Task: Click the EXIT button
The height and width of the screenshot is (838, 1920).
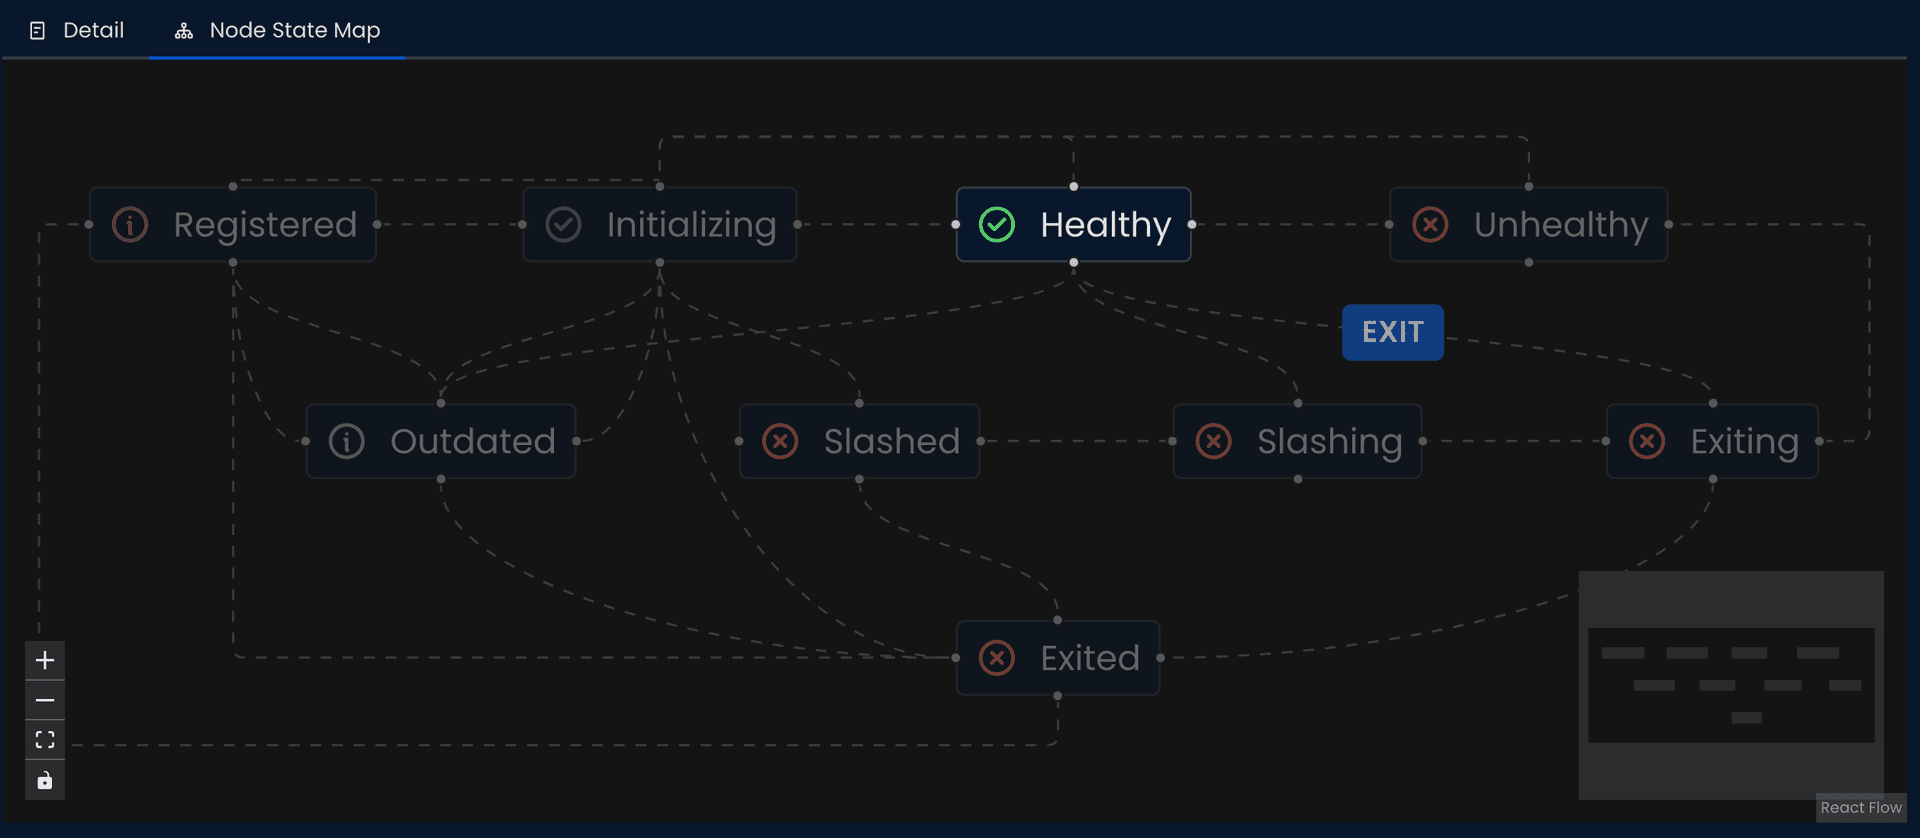Action: click(1392, 331)
